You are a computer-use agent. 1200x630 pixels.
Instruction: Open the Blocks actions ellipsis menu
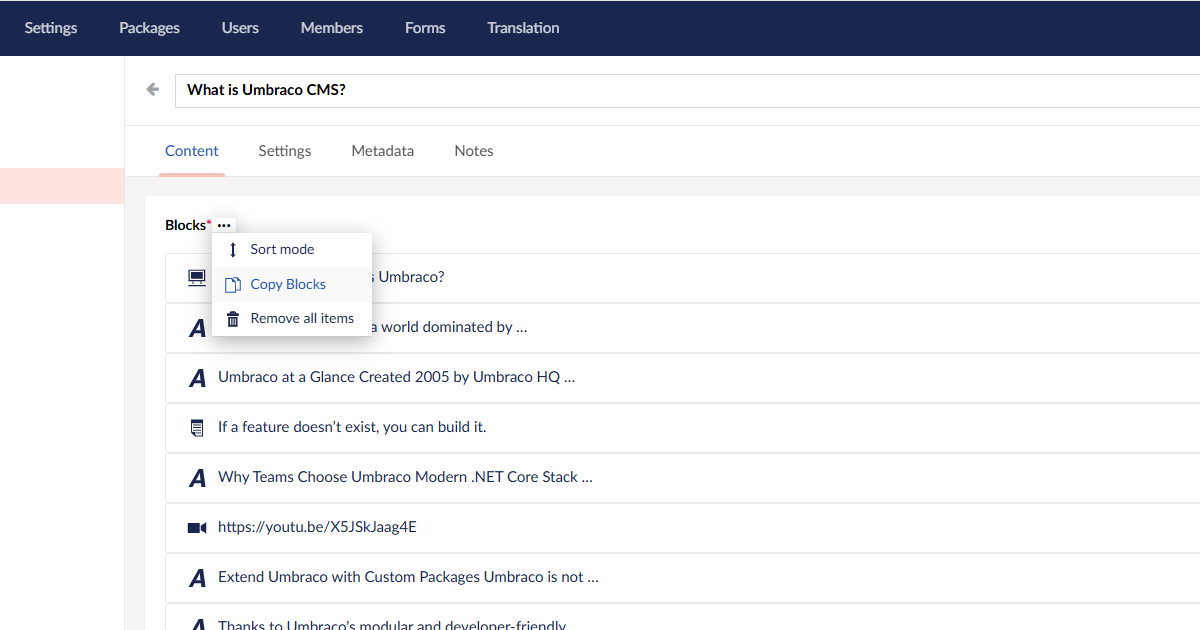[x=224, y=224]
